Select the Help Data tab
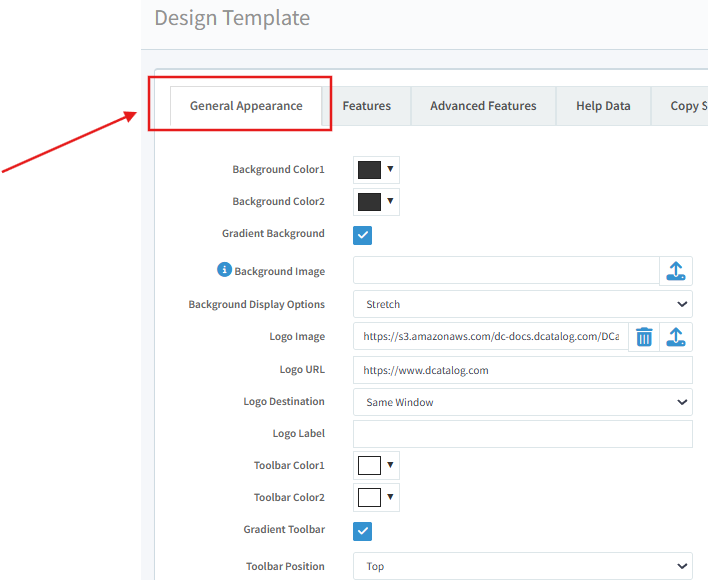This screenshot has height=580, width=708. point(603,106)
